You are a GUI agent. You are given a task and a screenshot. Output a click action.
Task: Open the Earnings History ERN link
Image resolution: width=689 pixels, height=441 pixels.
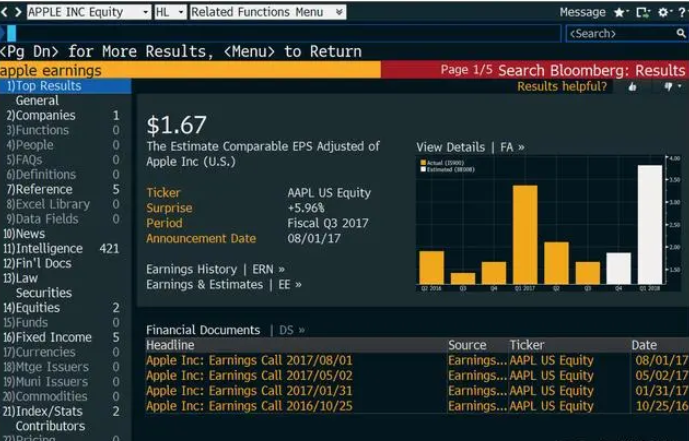216,269
